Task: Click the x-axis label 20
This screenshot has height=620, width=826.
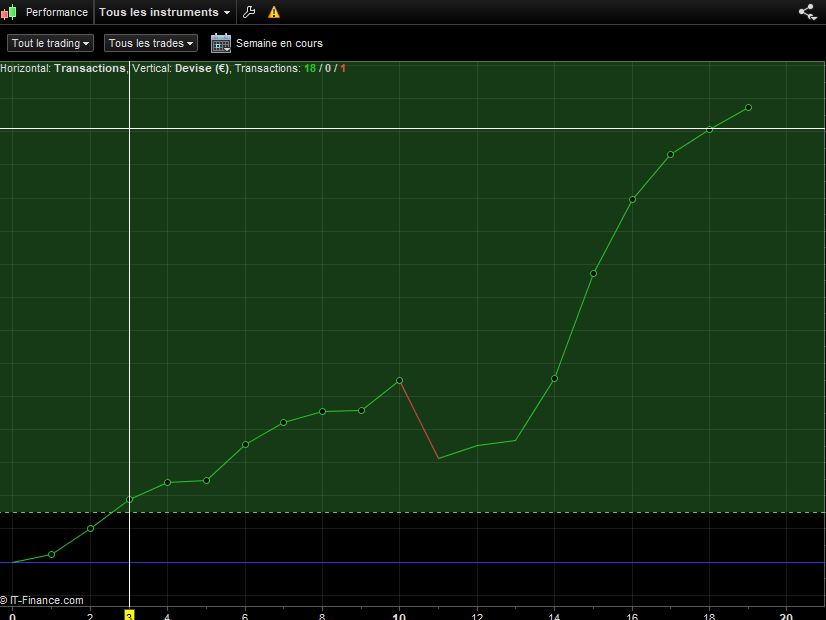Action: (786, 616)
